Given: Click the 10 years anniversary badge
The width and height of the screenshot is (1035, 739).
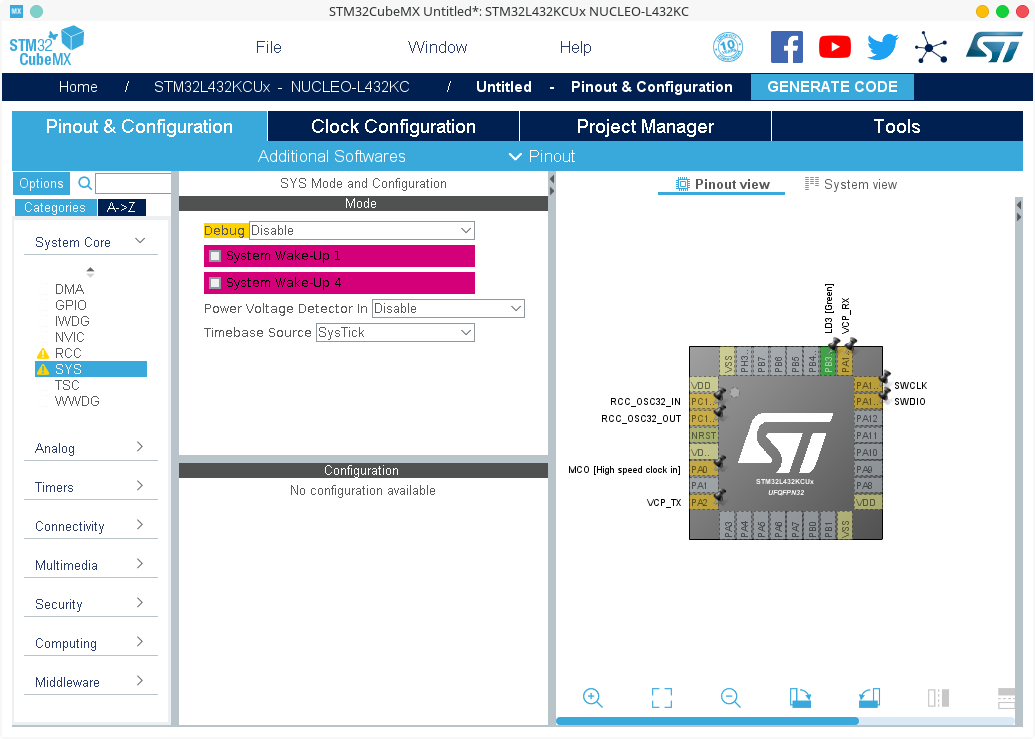Looking at the screenshot, I should pos(728,47).
